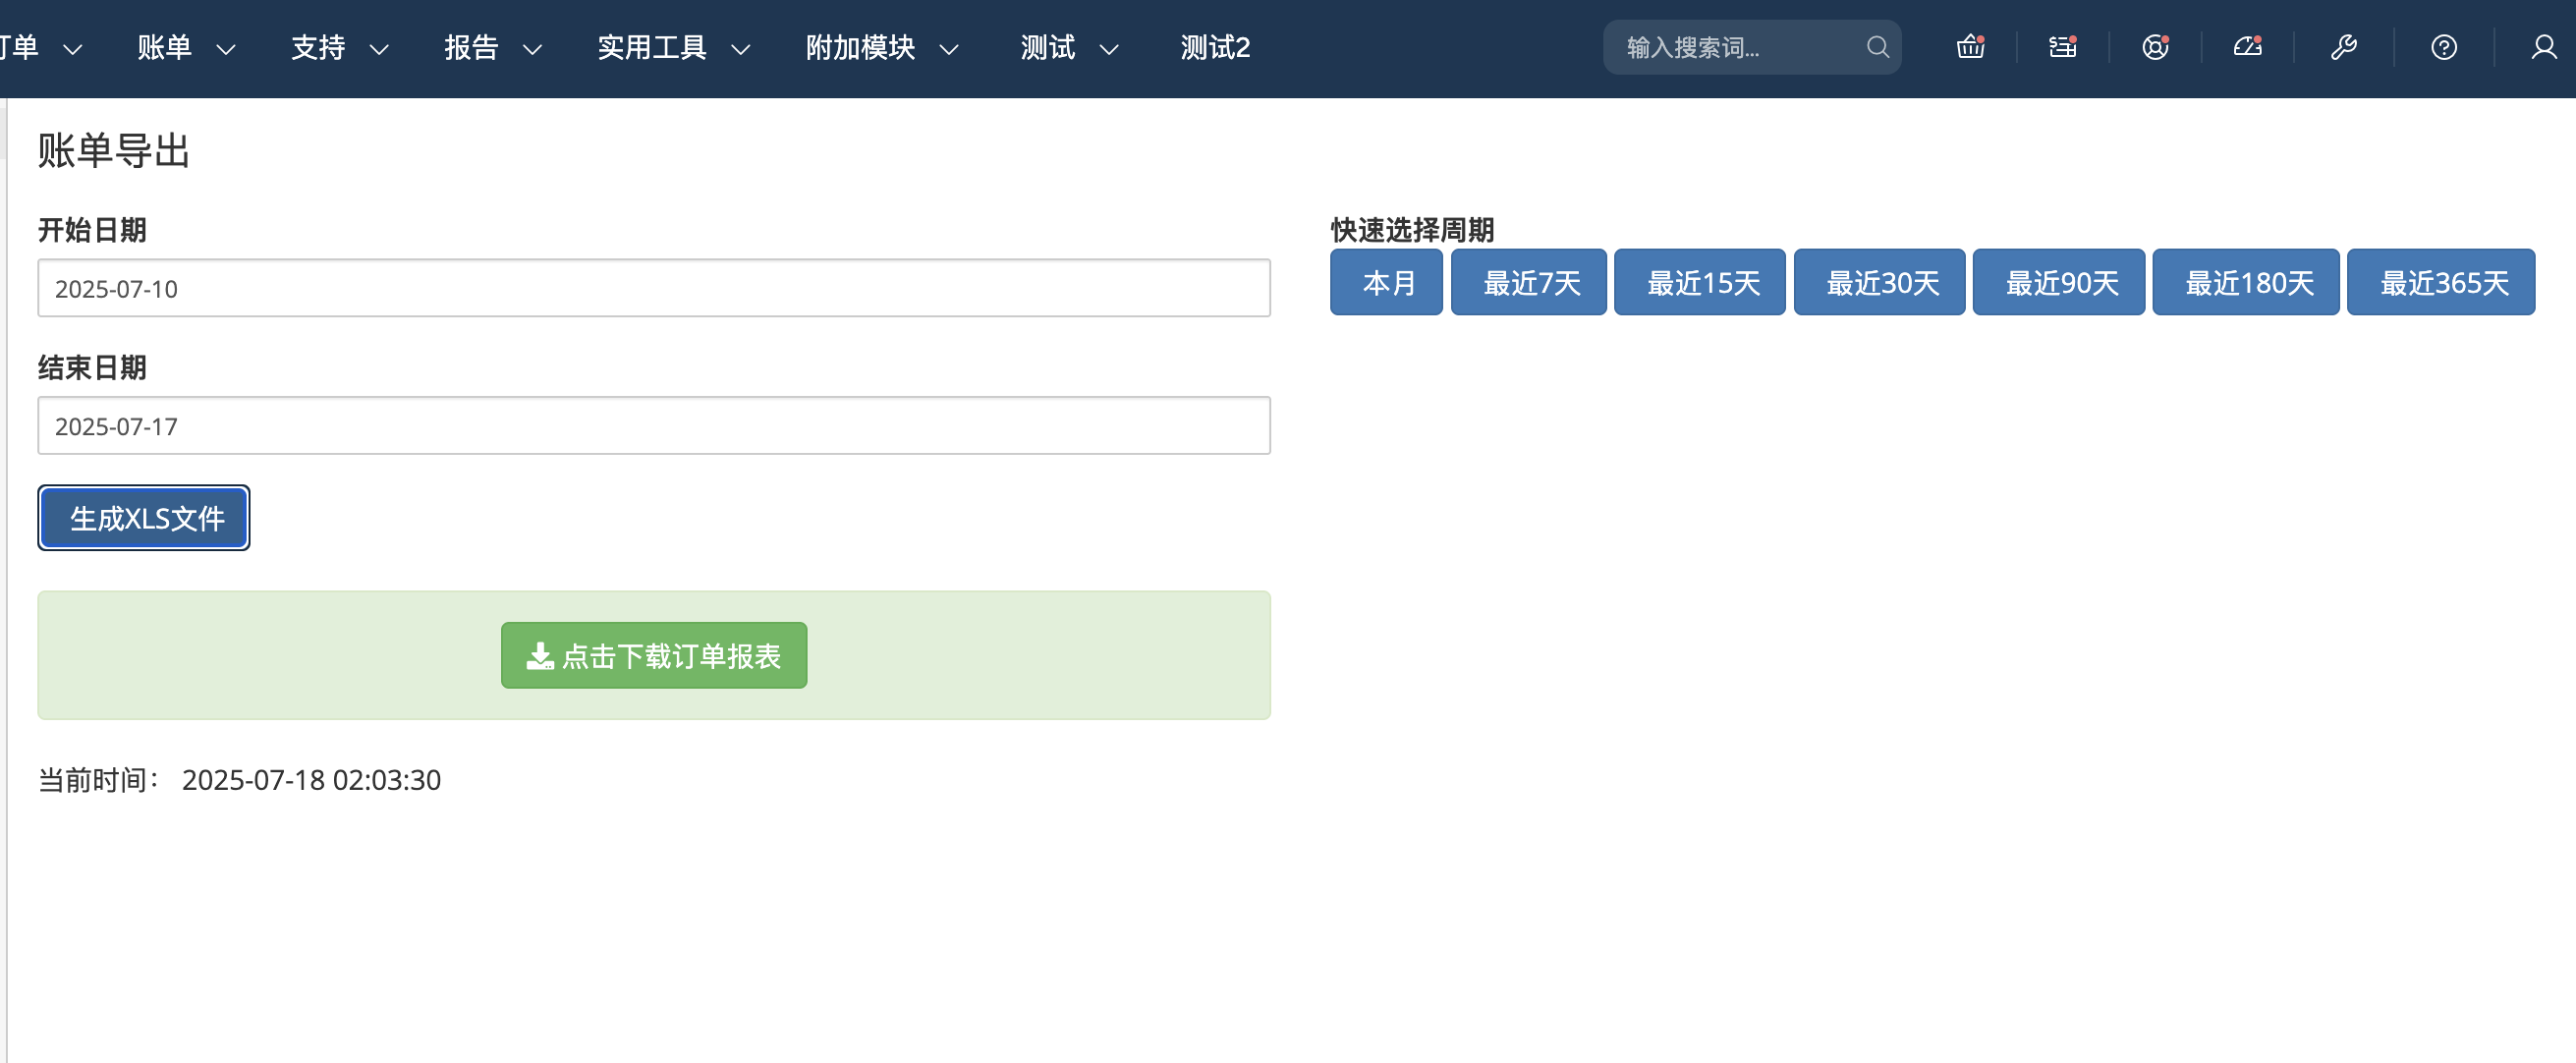Select the 最近365天 period button
The width and height of the screenshot is (2576, 1063).
click(2441, 282)
